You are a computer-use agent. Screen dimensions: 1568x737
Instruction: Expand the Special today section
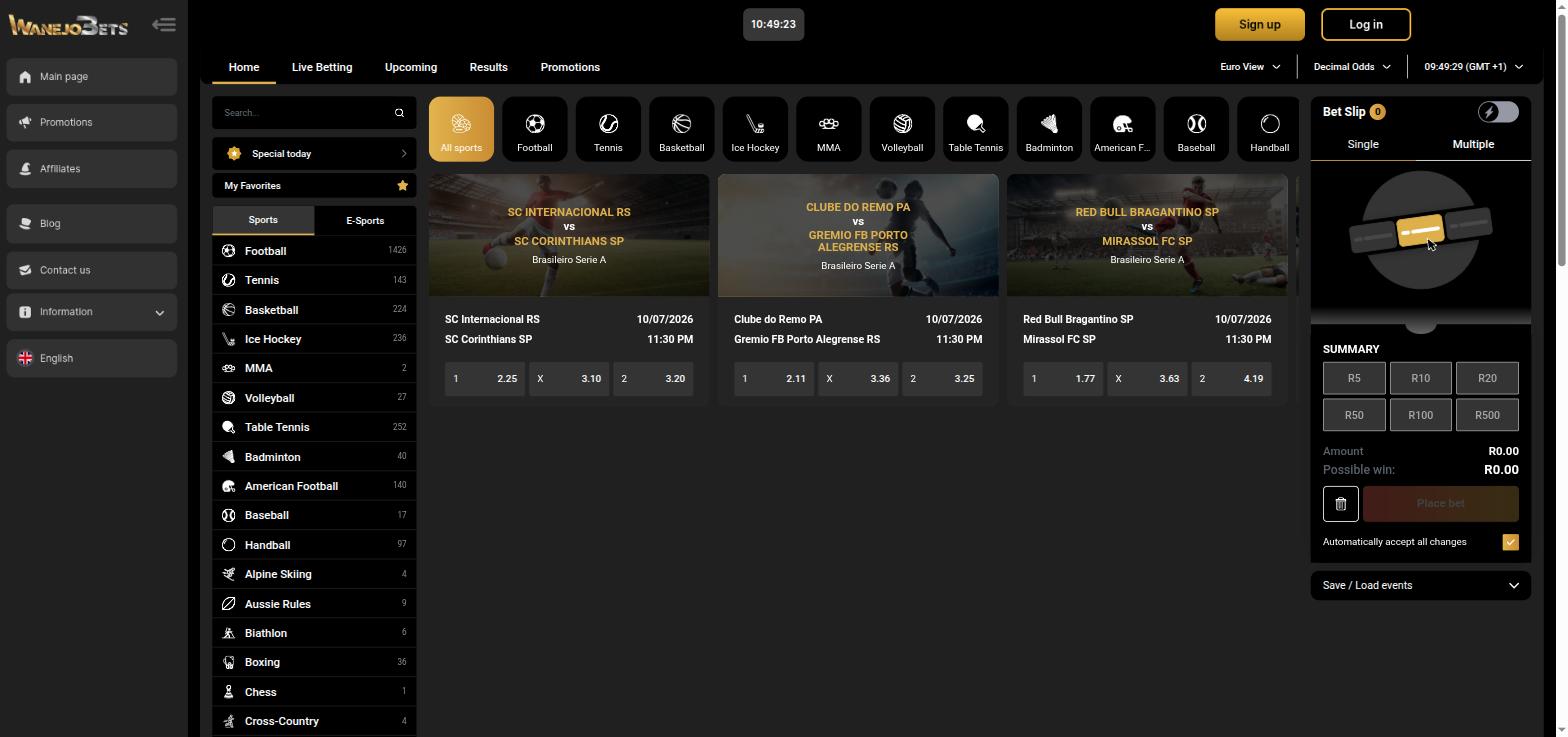click(x=314, y=154)
